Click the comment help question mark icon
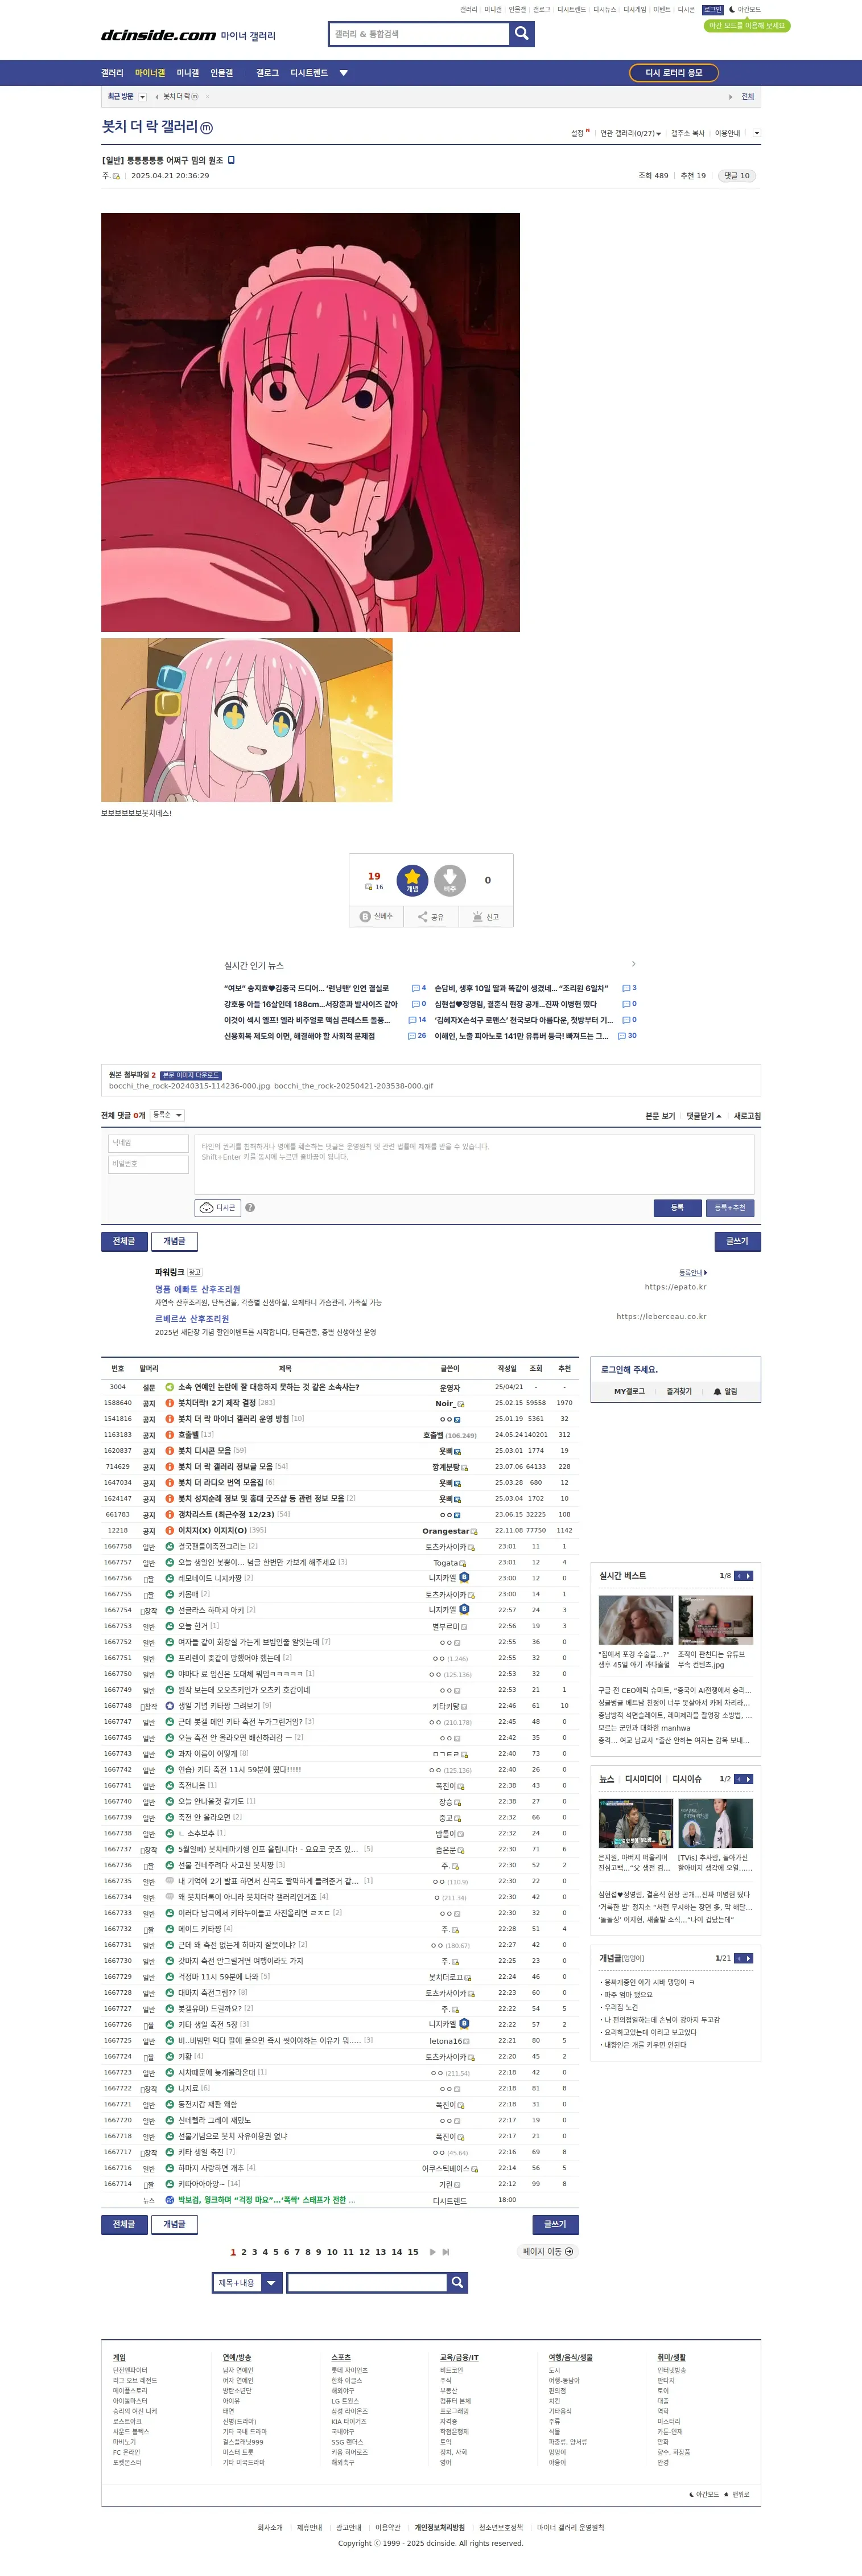The width and height of the screenshot is (862, 2576). pyautogui.click(x=250, y=1207)
